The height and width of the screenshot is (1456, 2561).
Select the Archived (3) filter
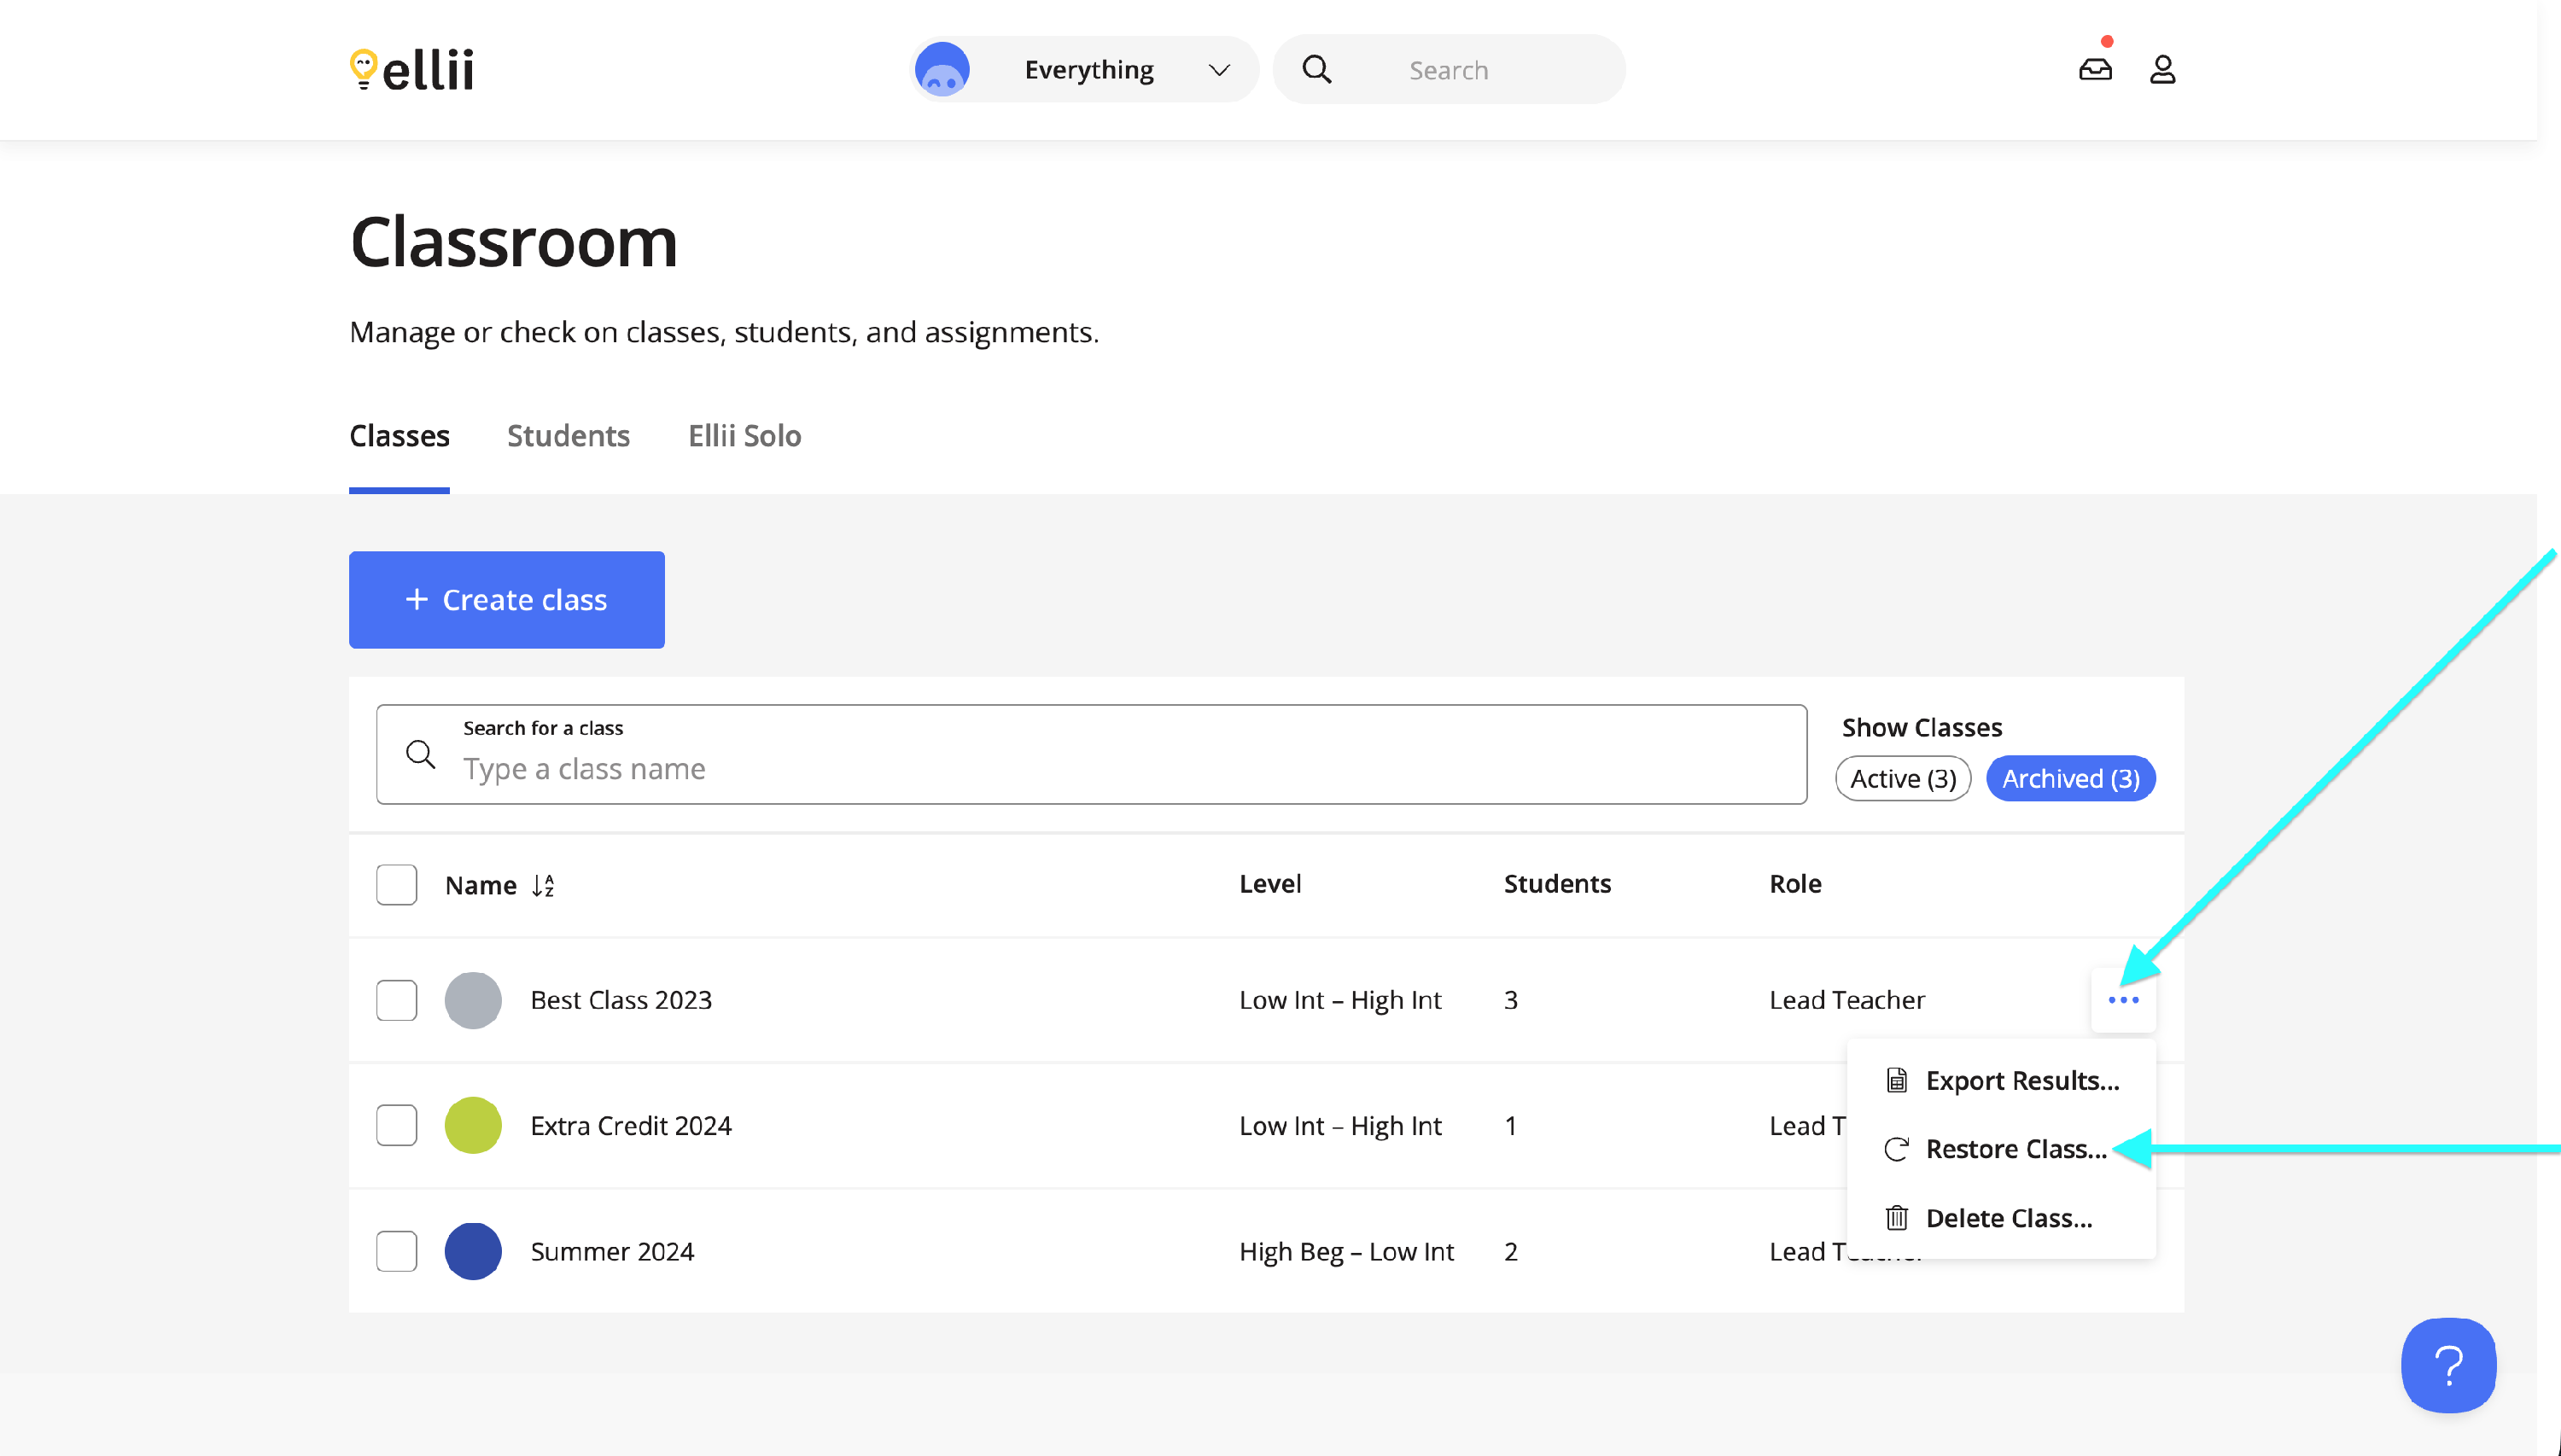[x=2070, y=778]
